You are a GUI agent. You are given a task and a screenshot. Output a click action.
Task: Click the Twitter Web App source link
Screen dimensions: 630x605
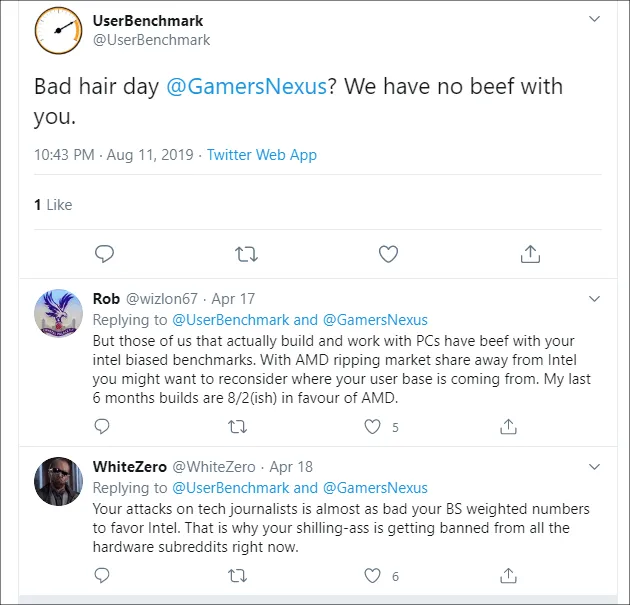point(262,155)
